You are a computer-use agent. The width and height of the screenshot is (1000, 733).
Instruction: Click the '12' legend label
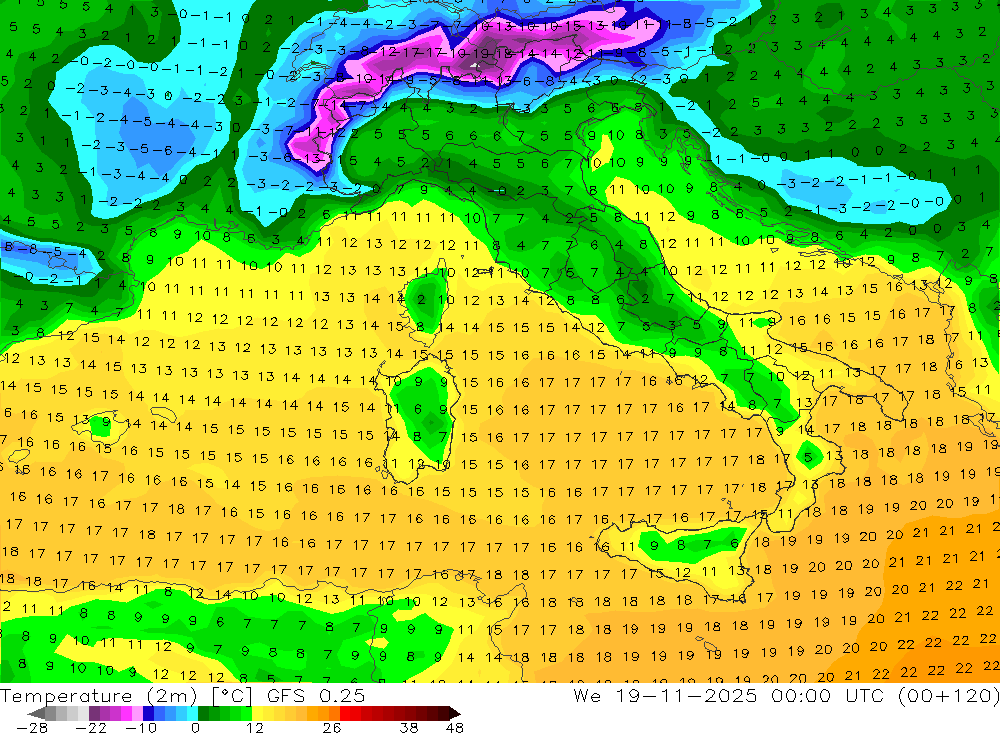click(254, 727)
